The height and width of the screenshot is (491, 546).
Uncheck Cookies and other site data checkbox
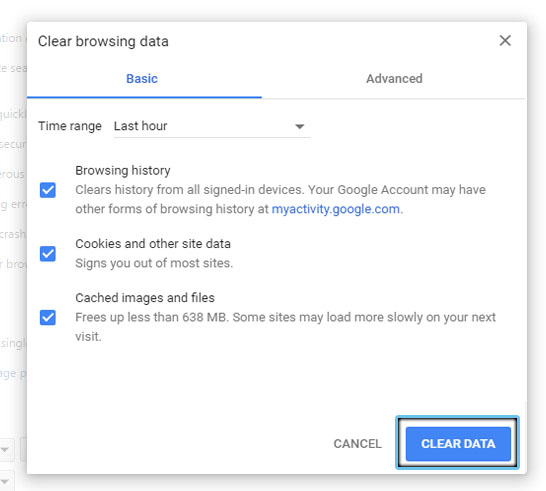point(48,253)
